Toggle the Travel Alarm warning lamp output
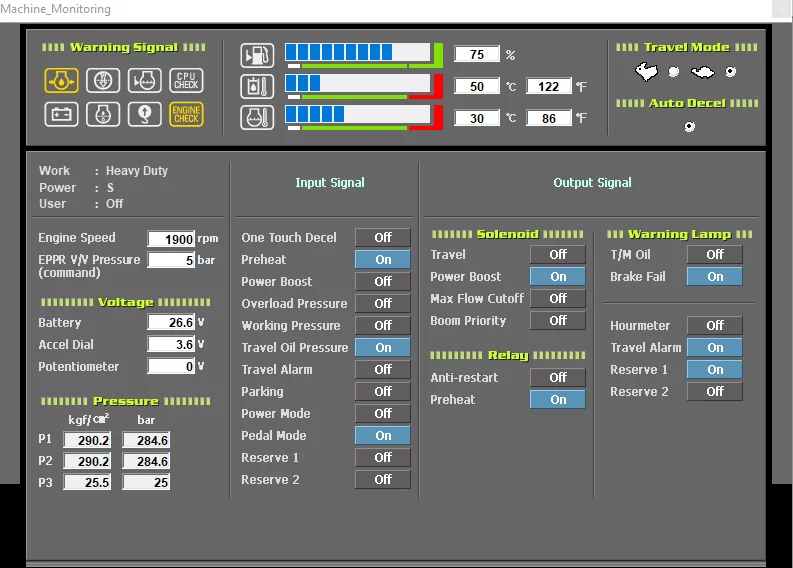Viewport: 793px width, 568px height. coord(714,348)
